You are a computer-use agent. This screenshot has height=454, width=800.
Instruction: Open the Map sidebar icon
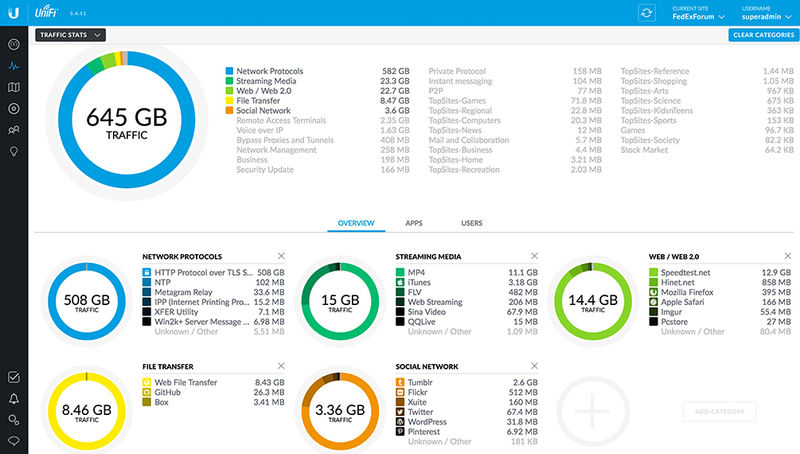point(14,87)
